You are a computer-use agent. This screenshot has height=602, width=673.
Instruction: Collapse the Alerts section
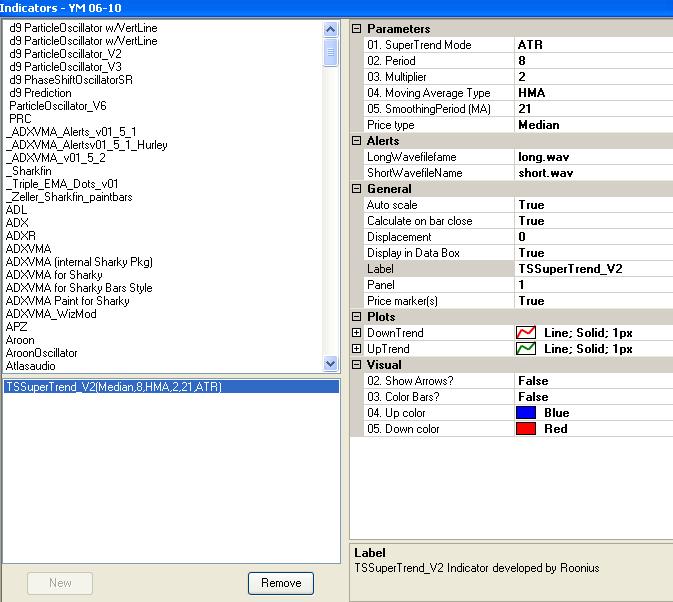click(356, 141)
